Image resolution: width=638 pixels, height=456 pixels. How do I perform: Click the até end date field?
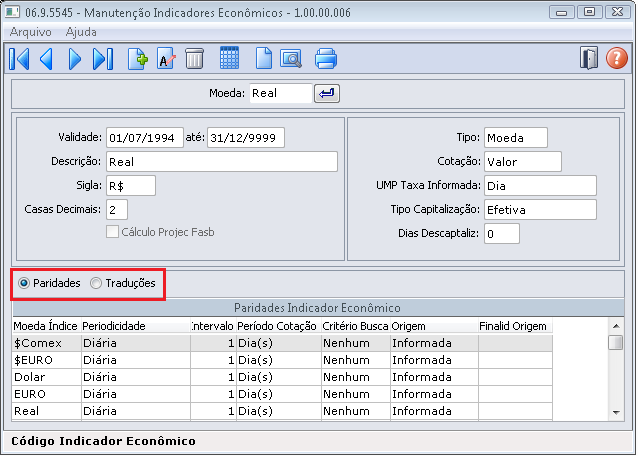click(246, 138)
